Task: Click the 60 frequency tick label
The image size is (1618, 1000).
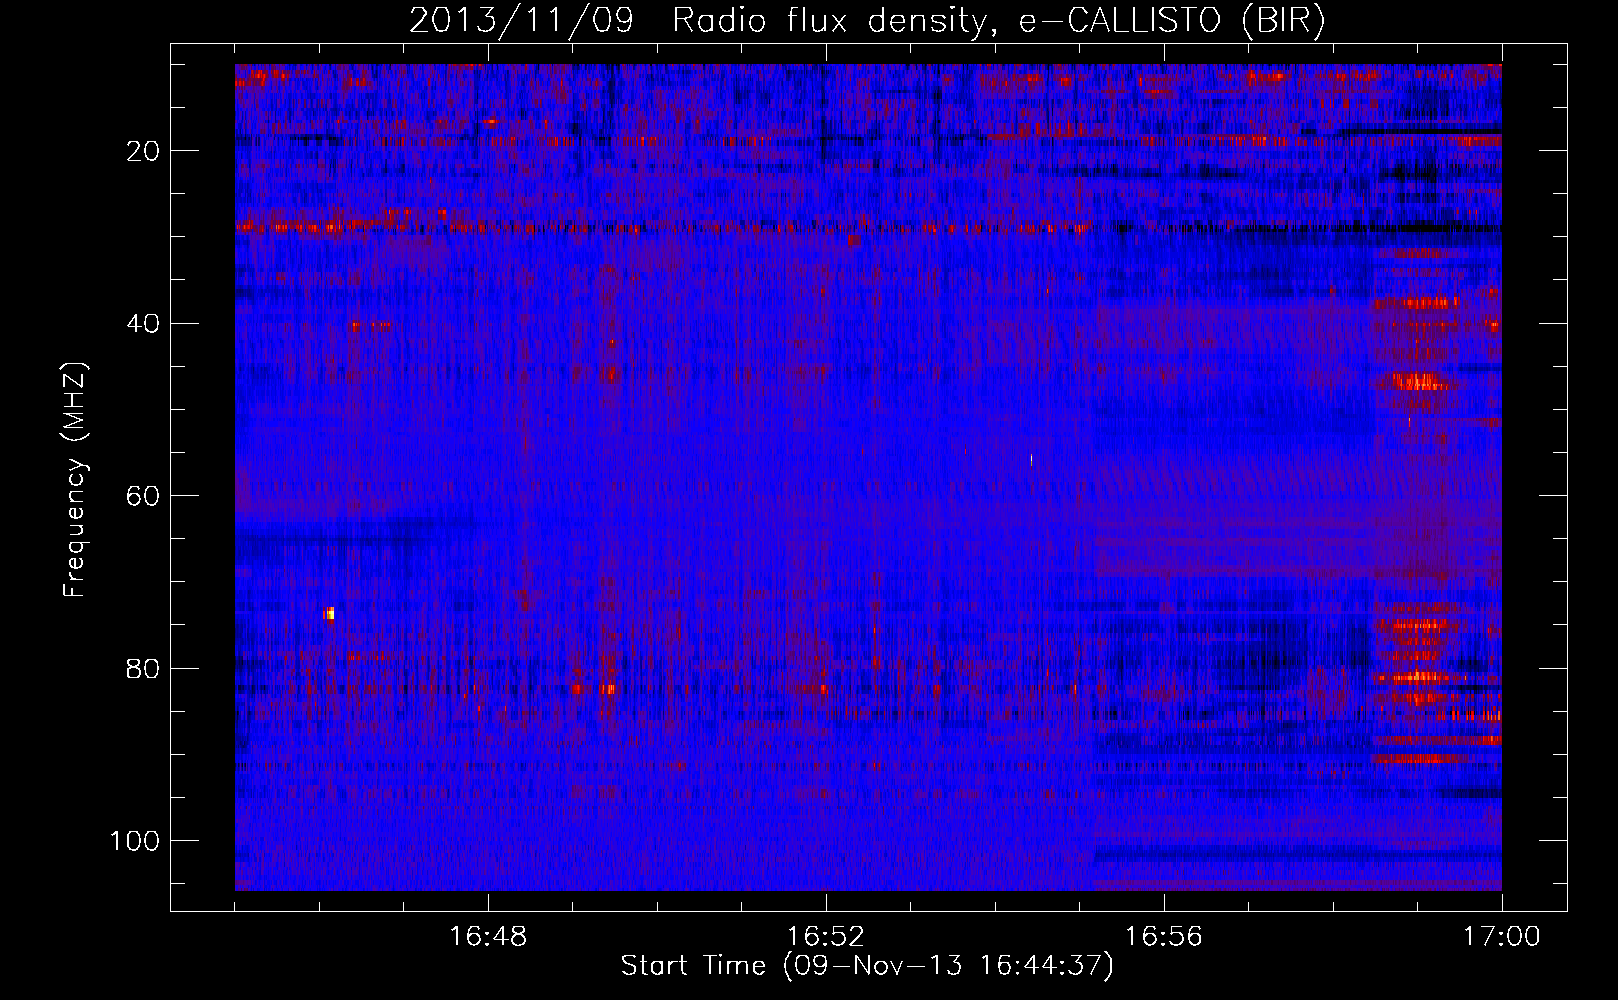Action: pos(143,496)
